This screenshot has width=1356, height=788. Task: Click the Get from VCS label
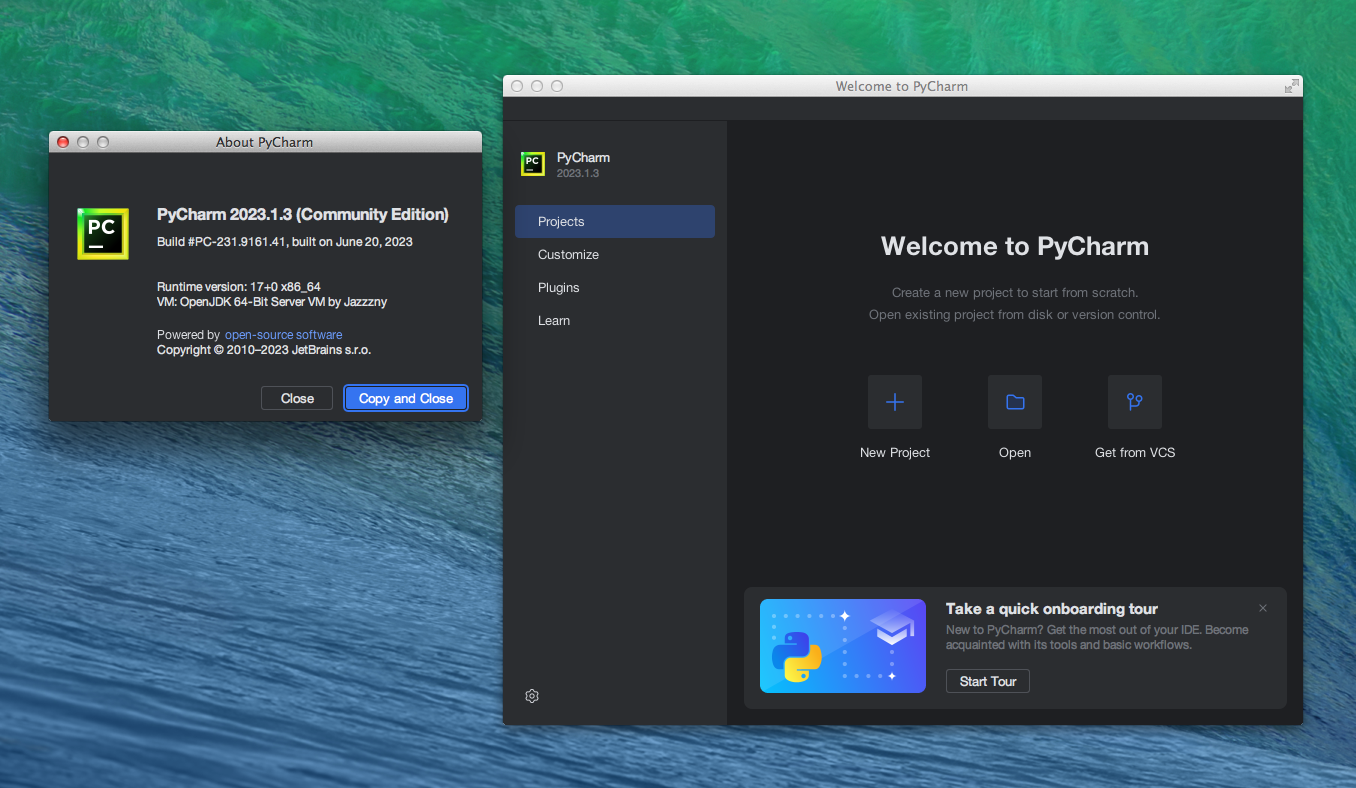pos(1135,453)
